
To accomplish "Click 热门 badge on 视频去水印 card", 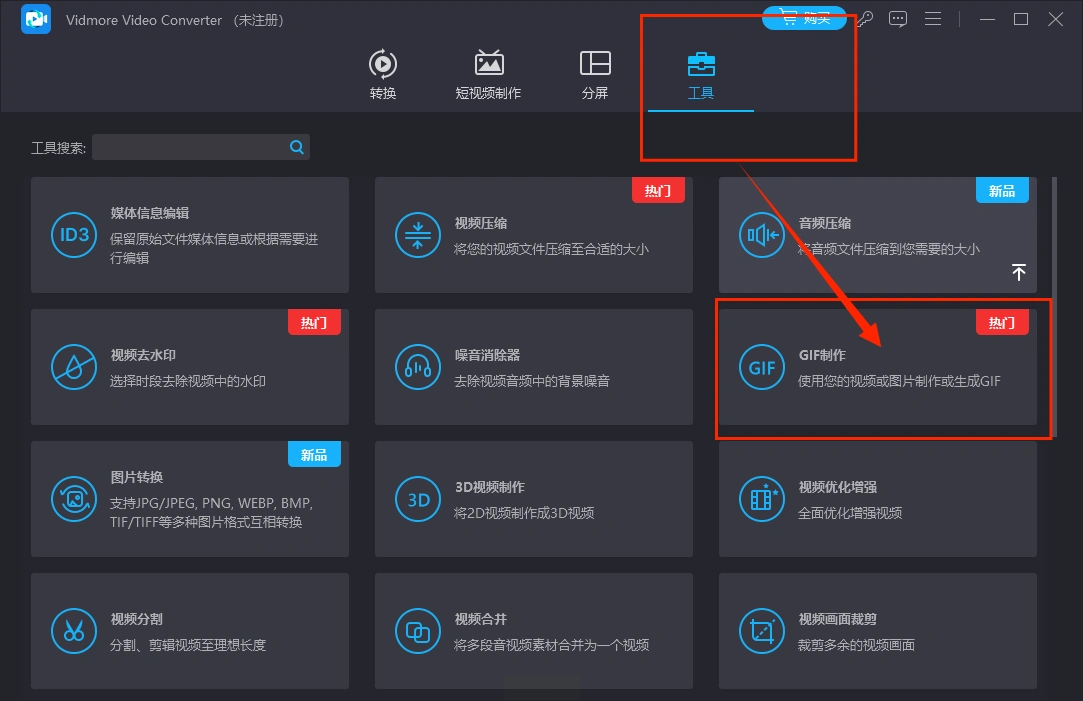I will coord(314,323).
